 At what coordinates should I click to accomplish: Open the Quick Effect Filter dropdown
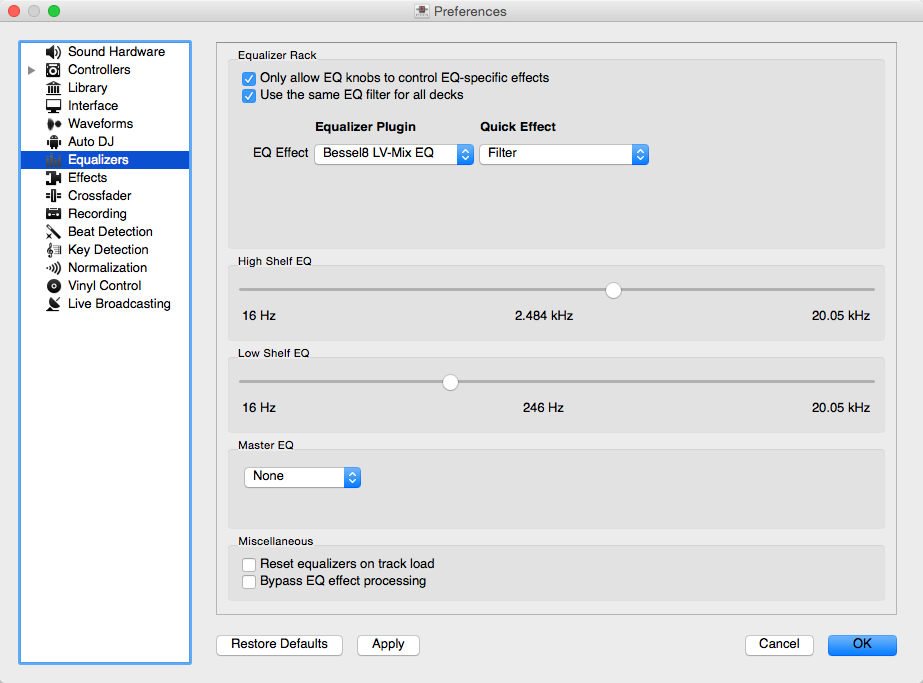[x=564, y=154]
